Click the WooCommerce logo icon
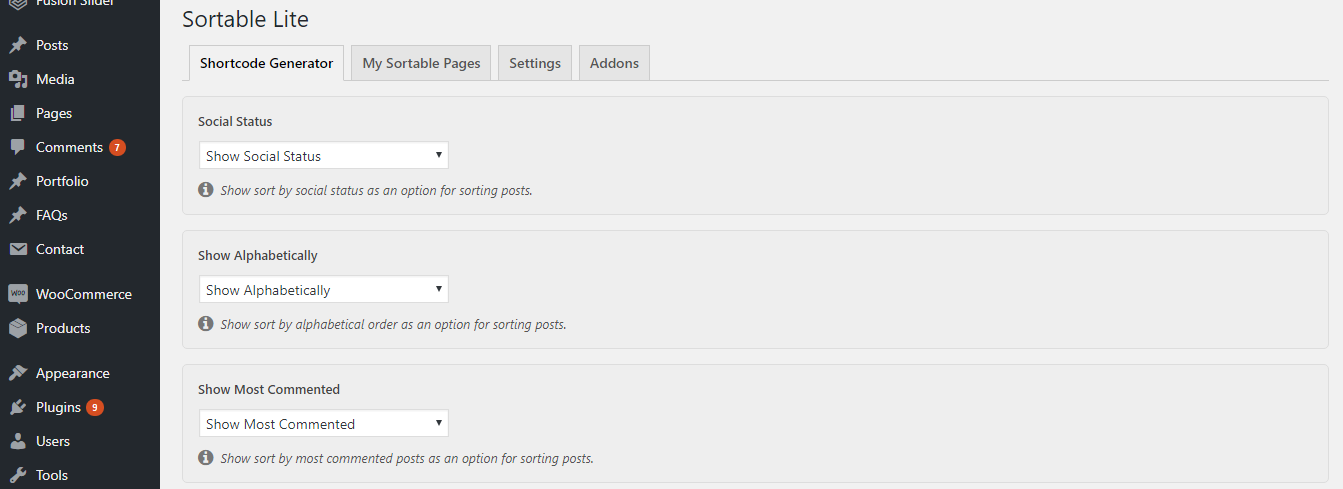Viewport: 1343px width, 489px height. tap(18, 294)
